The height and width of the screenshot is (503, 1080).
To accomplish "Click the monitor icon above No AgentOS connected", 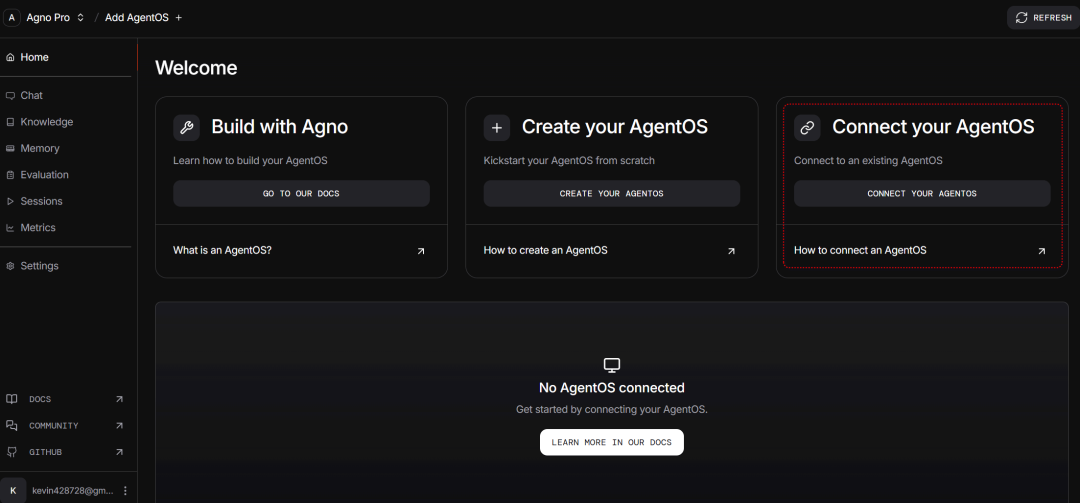I will (612, 365).
